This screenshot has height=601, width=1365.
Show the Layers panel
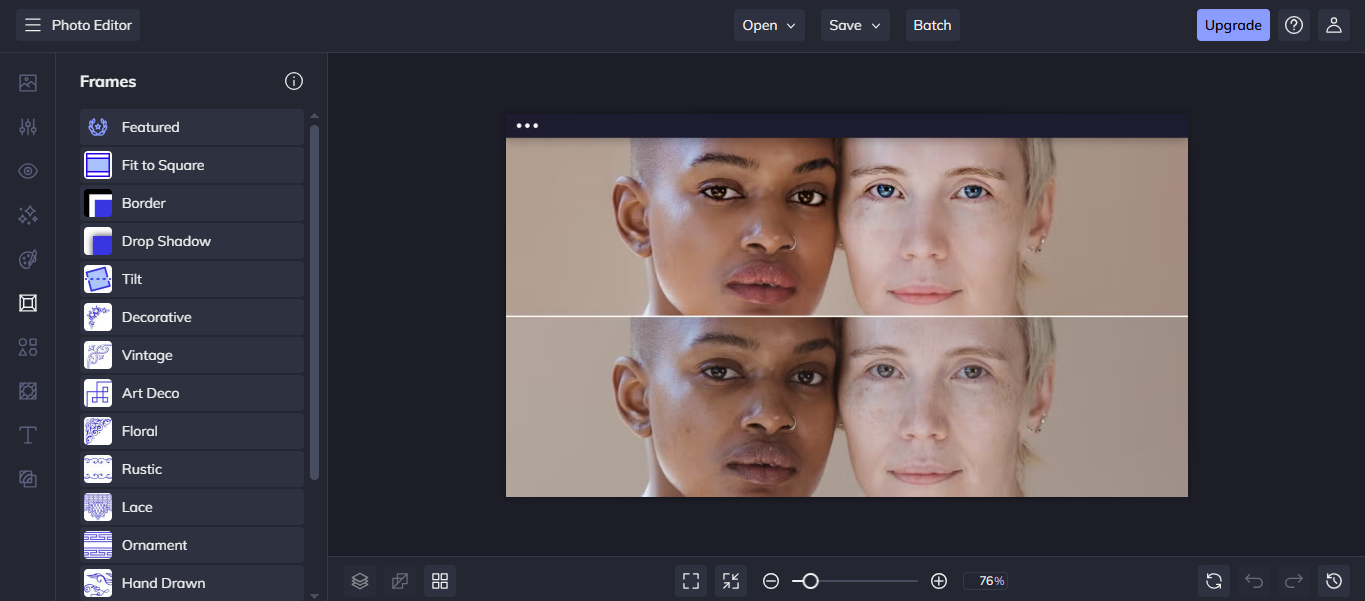360,580
